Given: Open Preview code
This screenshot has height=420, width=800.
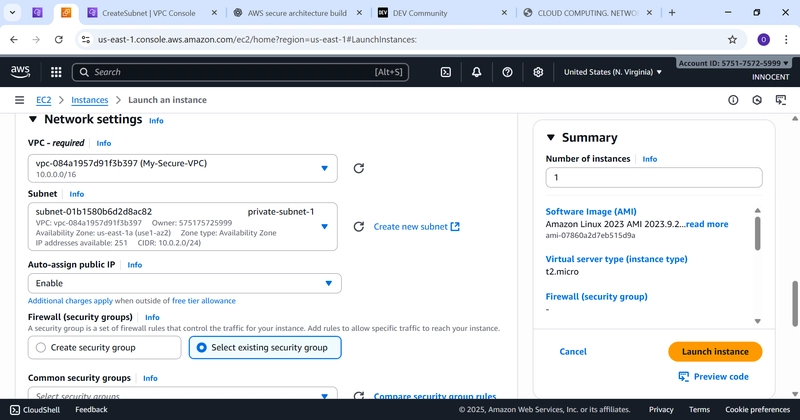Looking at the screenshot, I should tap(714, 377).
